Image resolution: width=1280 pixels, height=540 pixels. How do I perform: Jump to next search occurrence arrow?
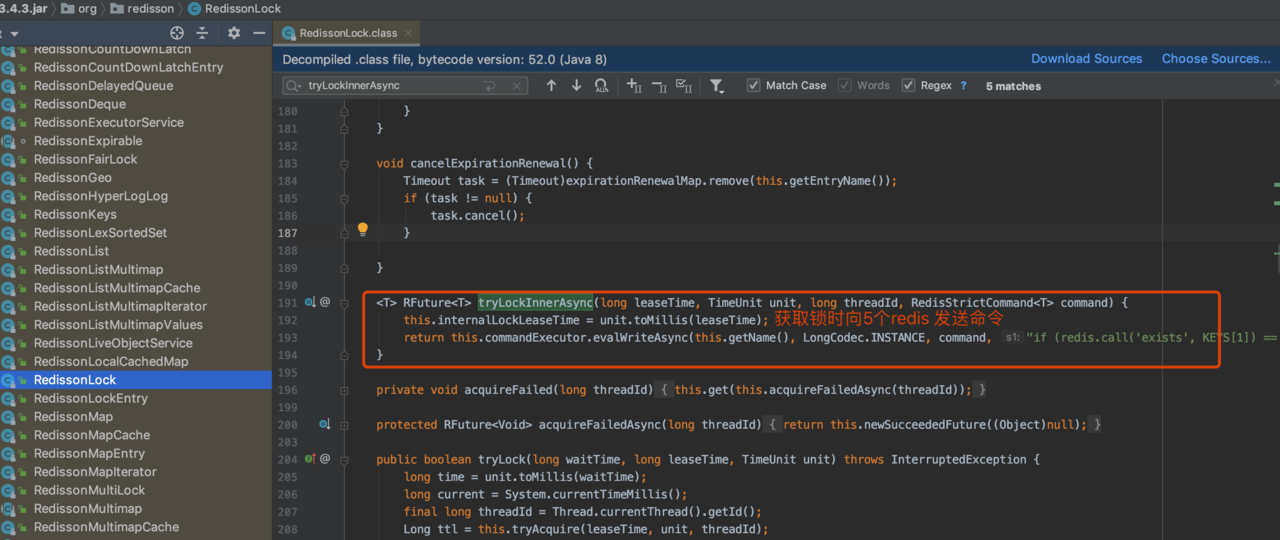[x=576, y=86]
